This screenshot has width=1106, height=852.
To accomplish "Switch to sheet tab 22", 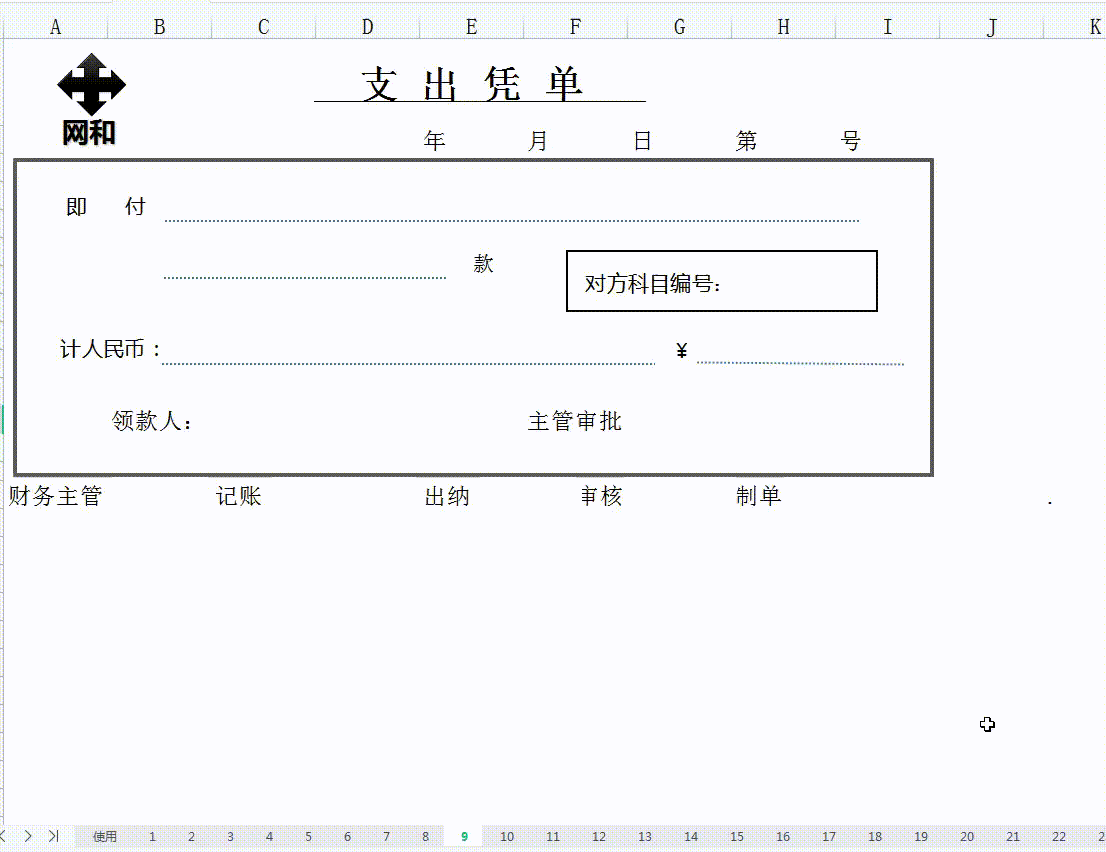I will [1058, 836].
